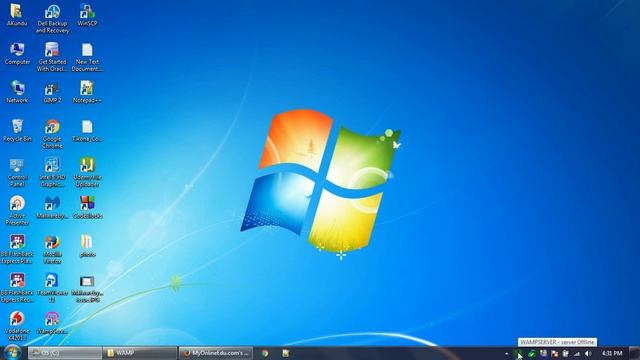Open the Intel HD Graphics shortcut

[52, 173]
